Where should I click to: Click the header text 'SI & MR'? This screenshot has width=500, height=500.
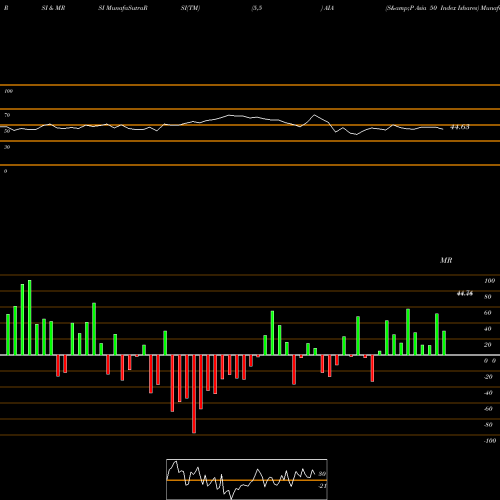tap(53, 8)
